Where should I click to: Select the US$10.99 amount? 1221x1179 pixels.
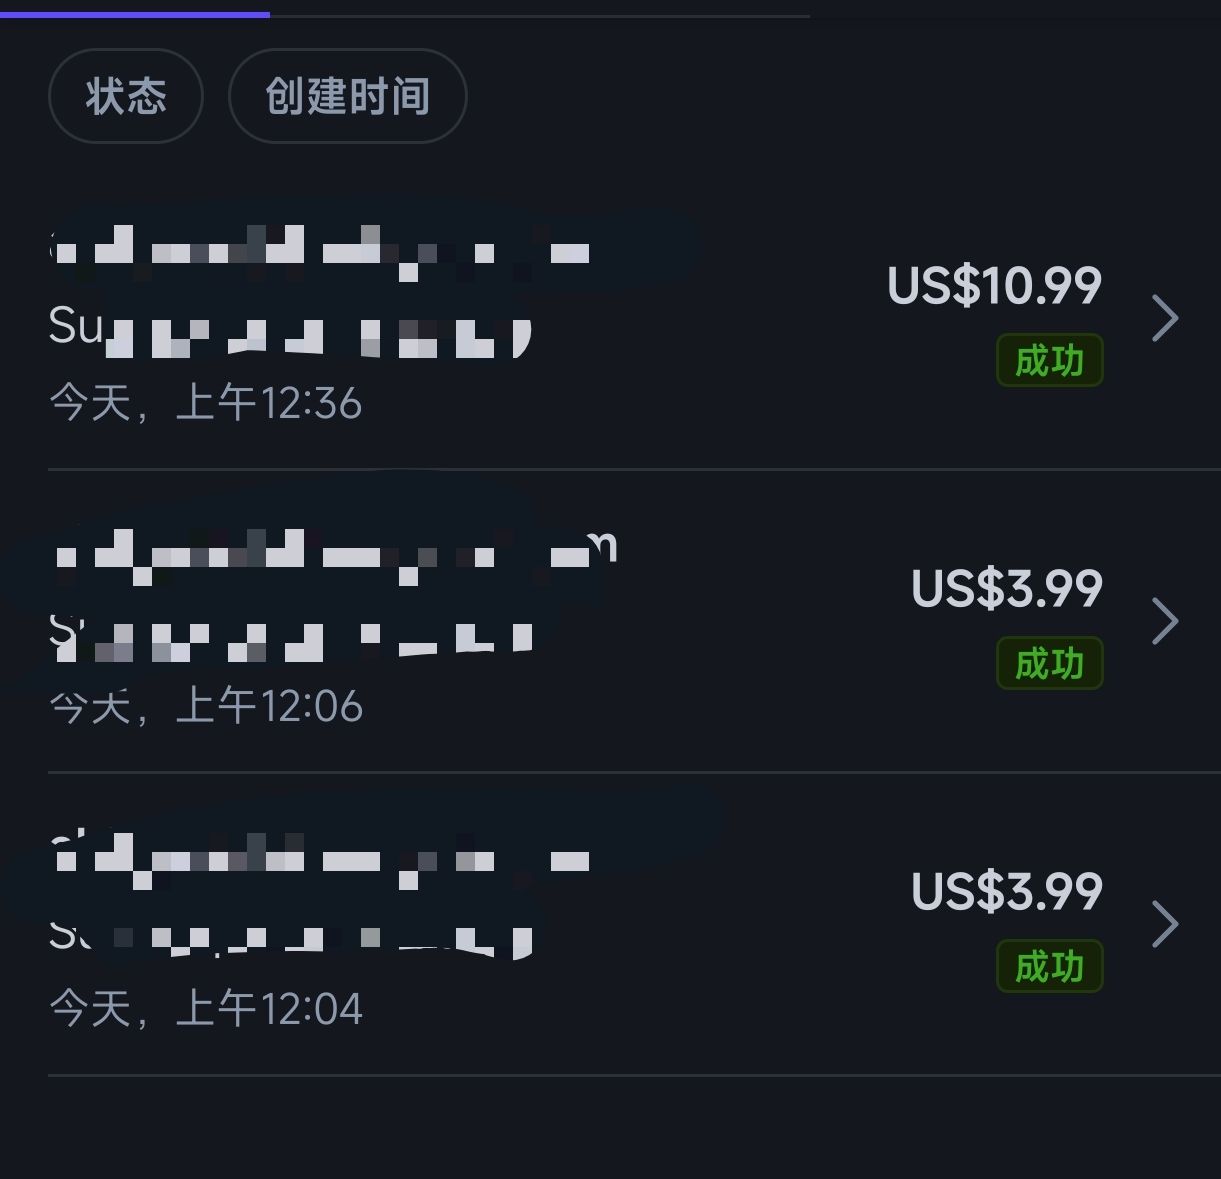pos(994,286)
